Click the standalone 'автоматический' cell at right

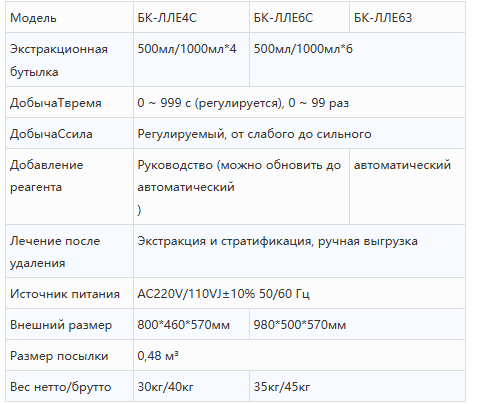[x=407, y=187]
